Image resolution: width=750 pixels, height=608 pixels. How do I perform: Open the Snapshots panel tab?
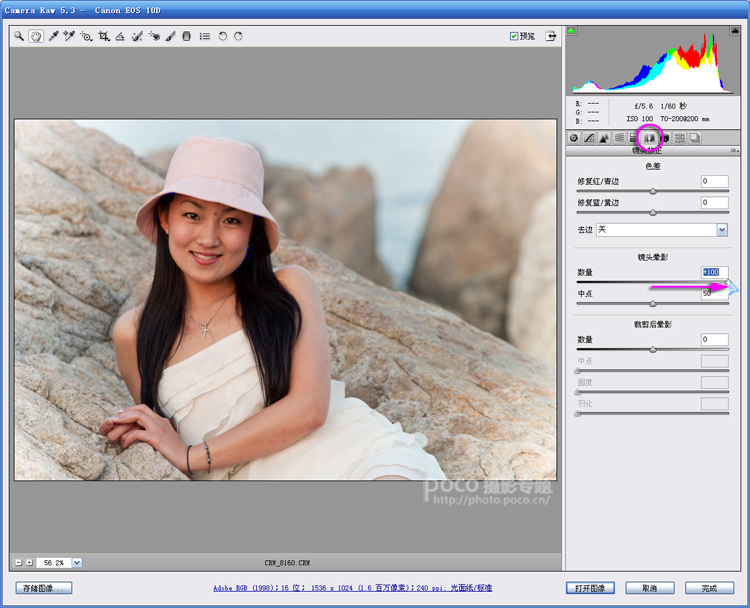coord(695,138)
